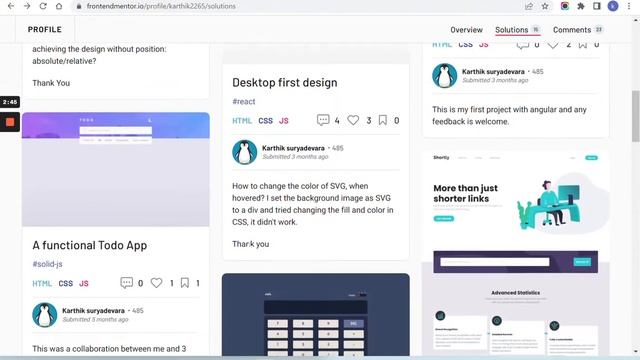640x360 pixels.
Task: Click HTML label on Todo App card
Action: [x=42, y=283]
